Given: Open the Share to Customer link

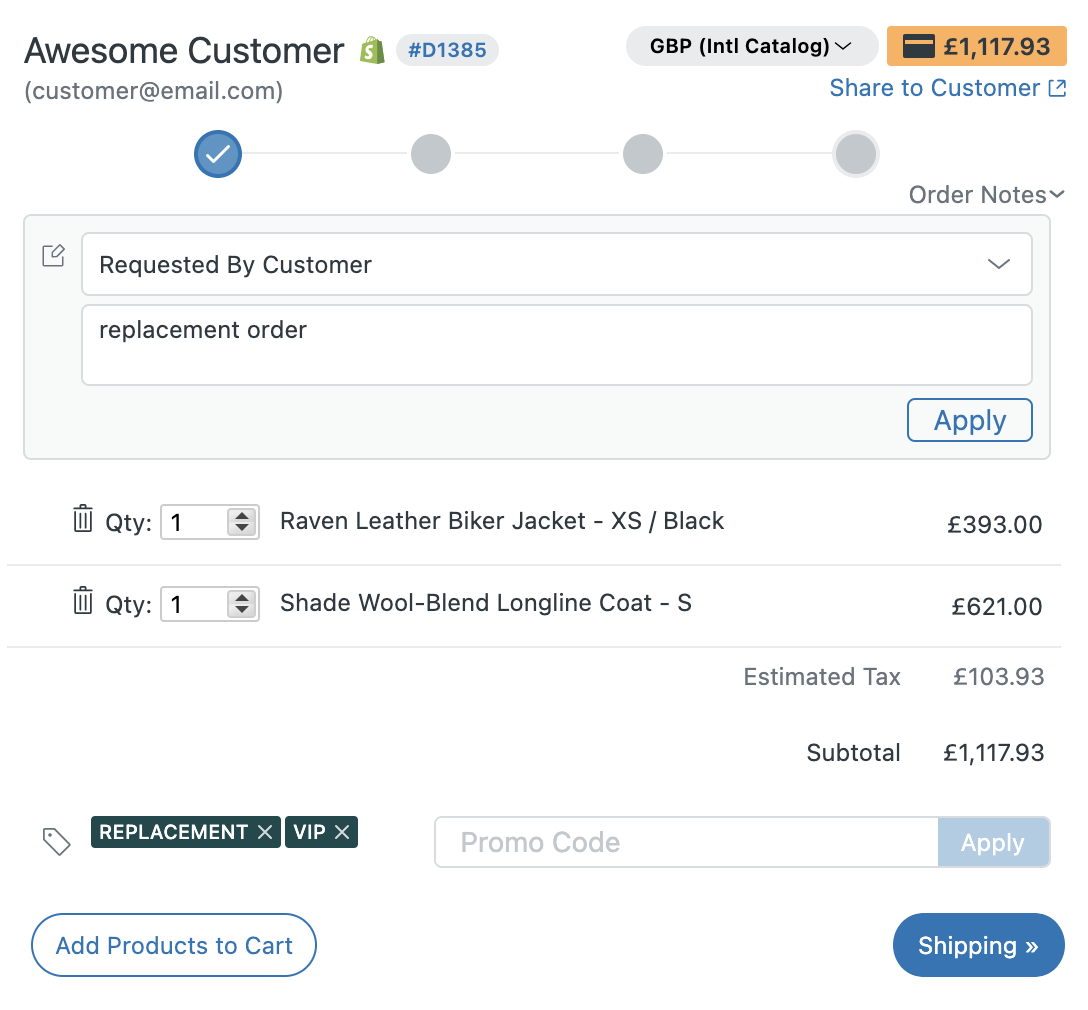Looking at the screenshot, I should coord(948,88).
